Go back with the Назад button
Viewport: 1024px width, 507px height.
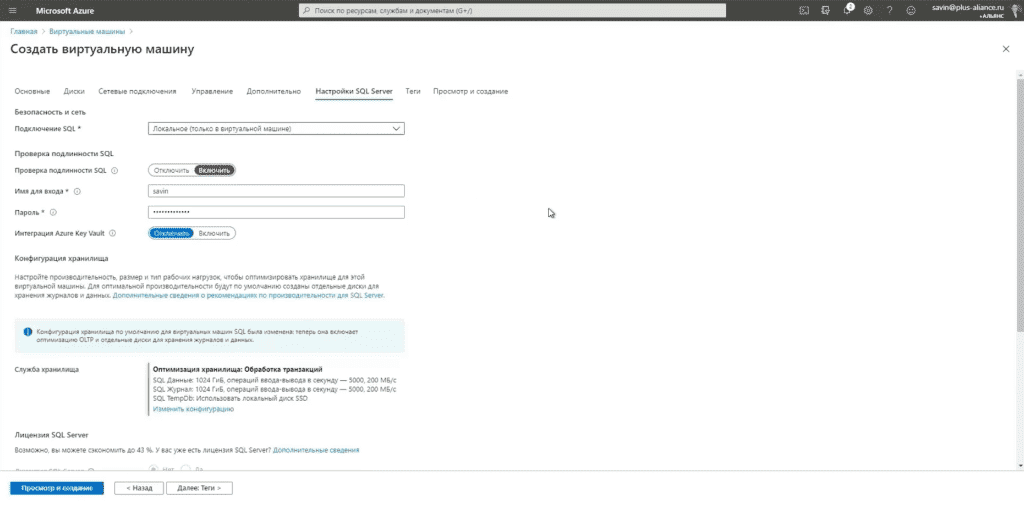(x=138, y=488)
